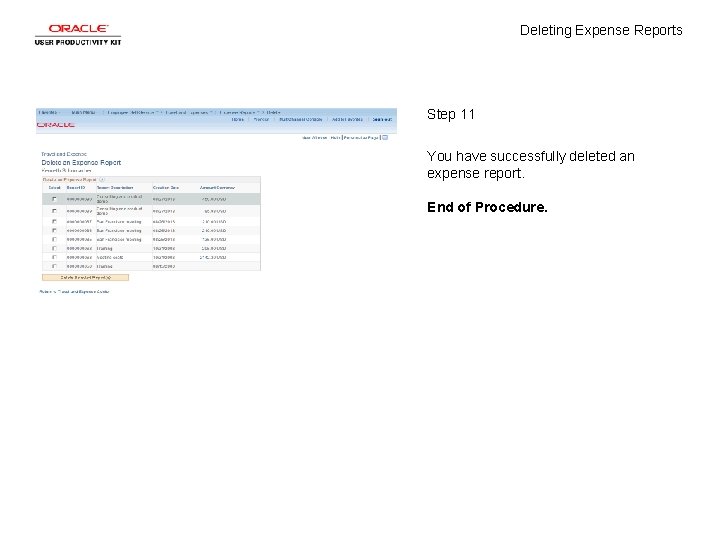Image resolution: width=720 pixels, height=540 pixels.
Task: Click the Delete breadcrumb item
Action: 273,112
